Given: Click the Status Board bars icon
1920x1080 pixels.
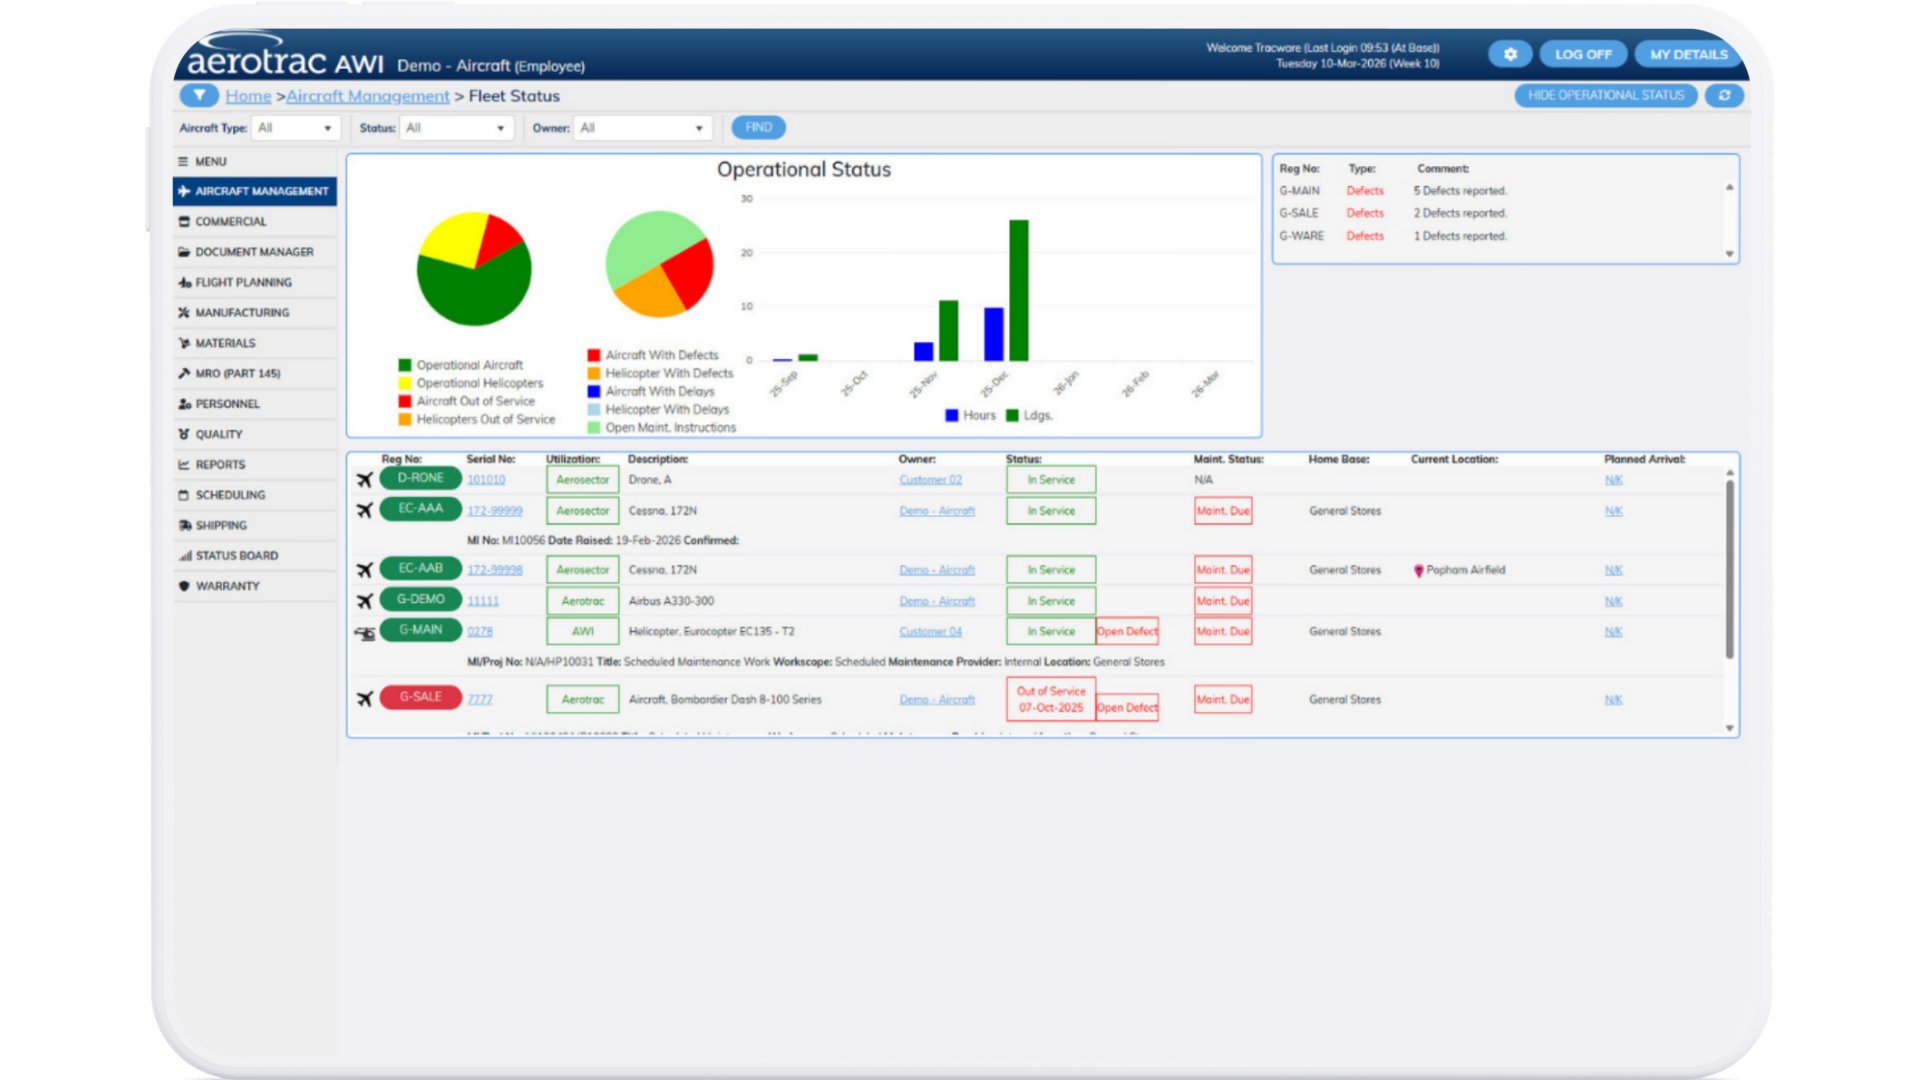Looking at the screenshot, I should click(184, 556).
